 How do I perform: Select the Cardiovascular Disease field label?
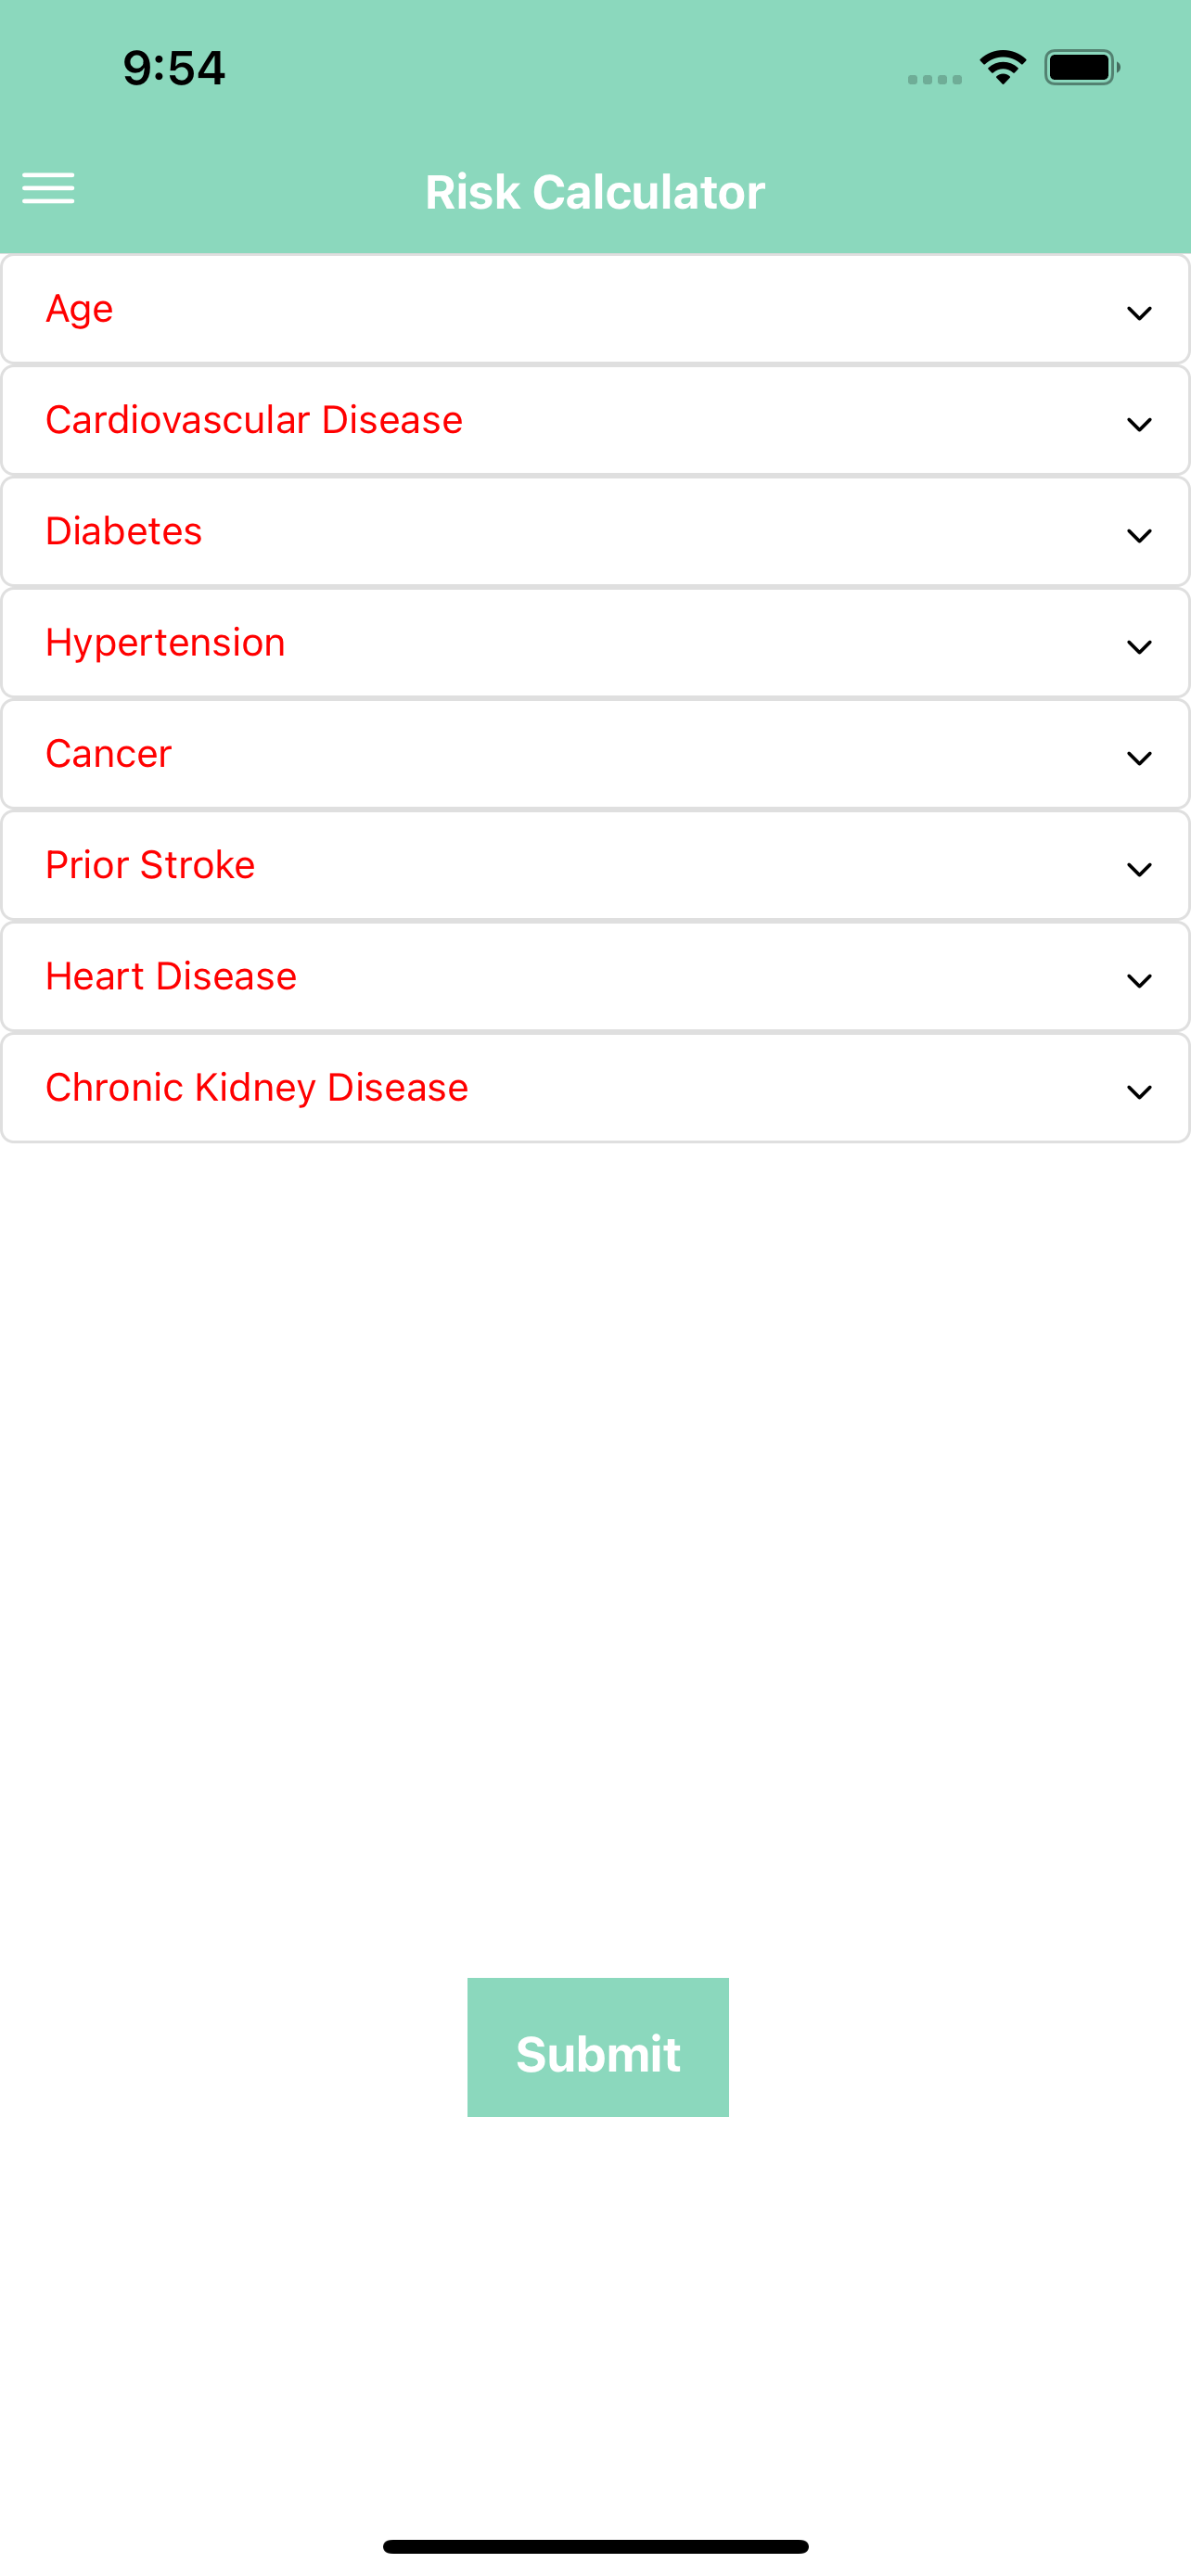point(254,420)
